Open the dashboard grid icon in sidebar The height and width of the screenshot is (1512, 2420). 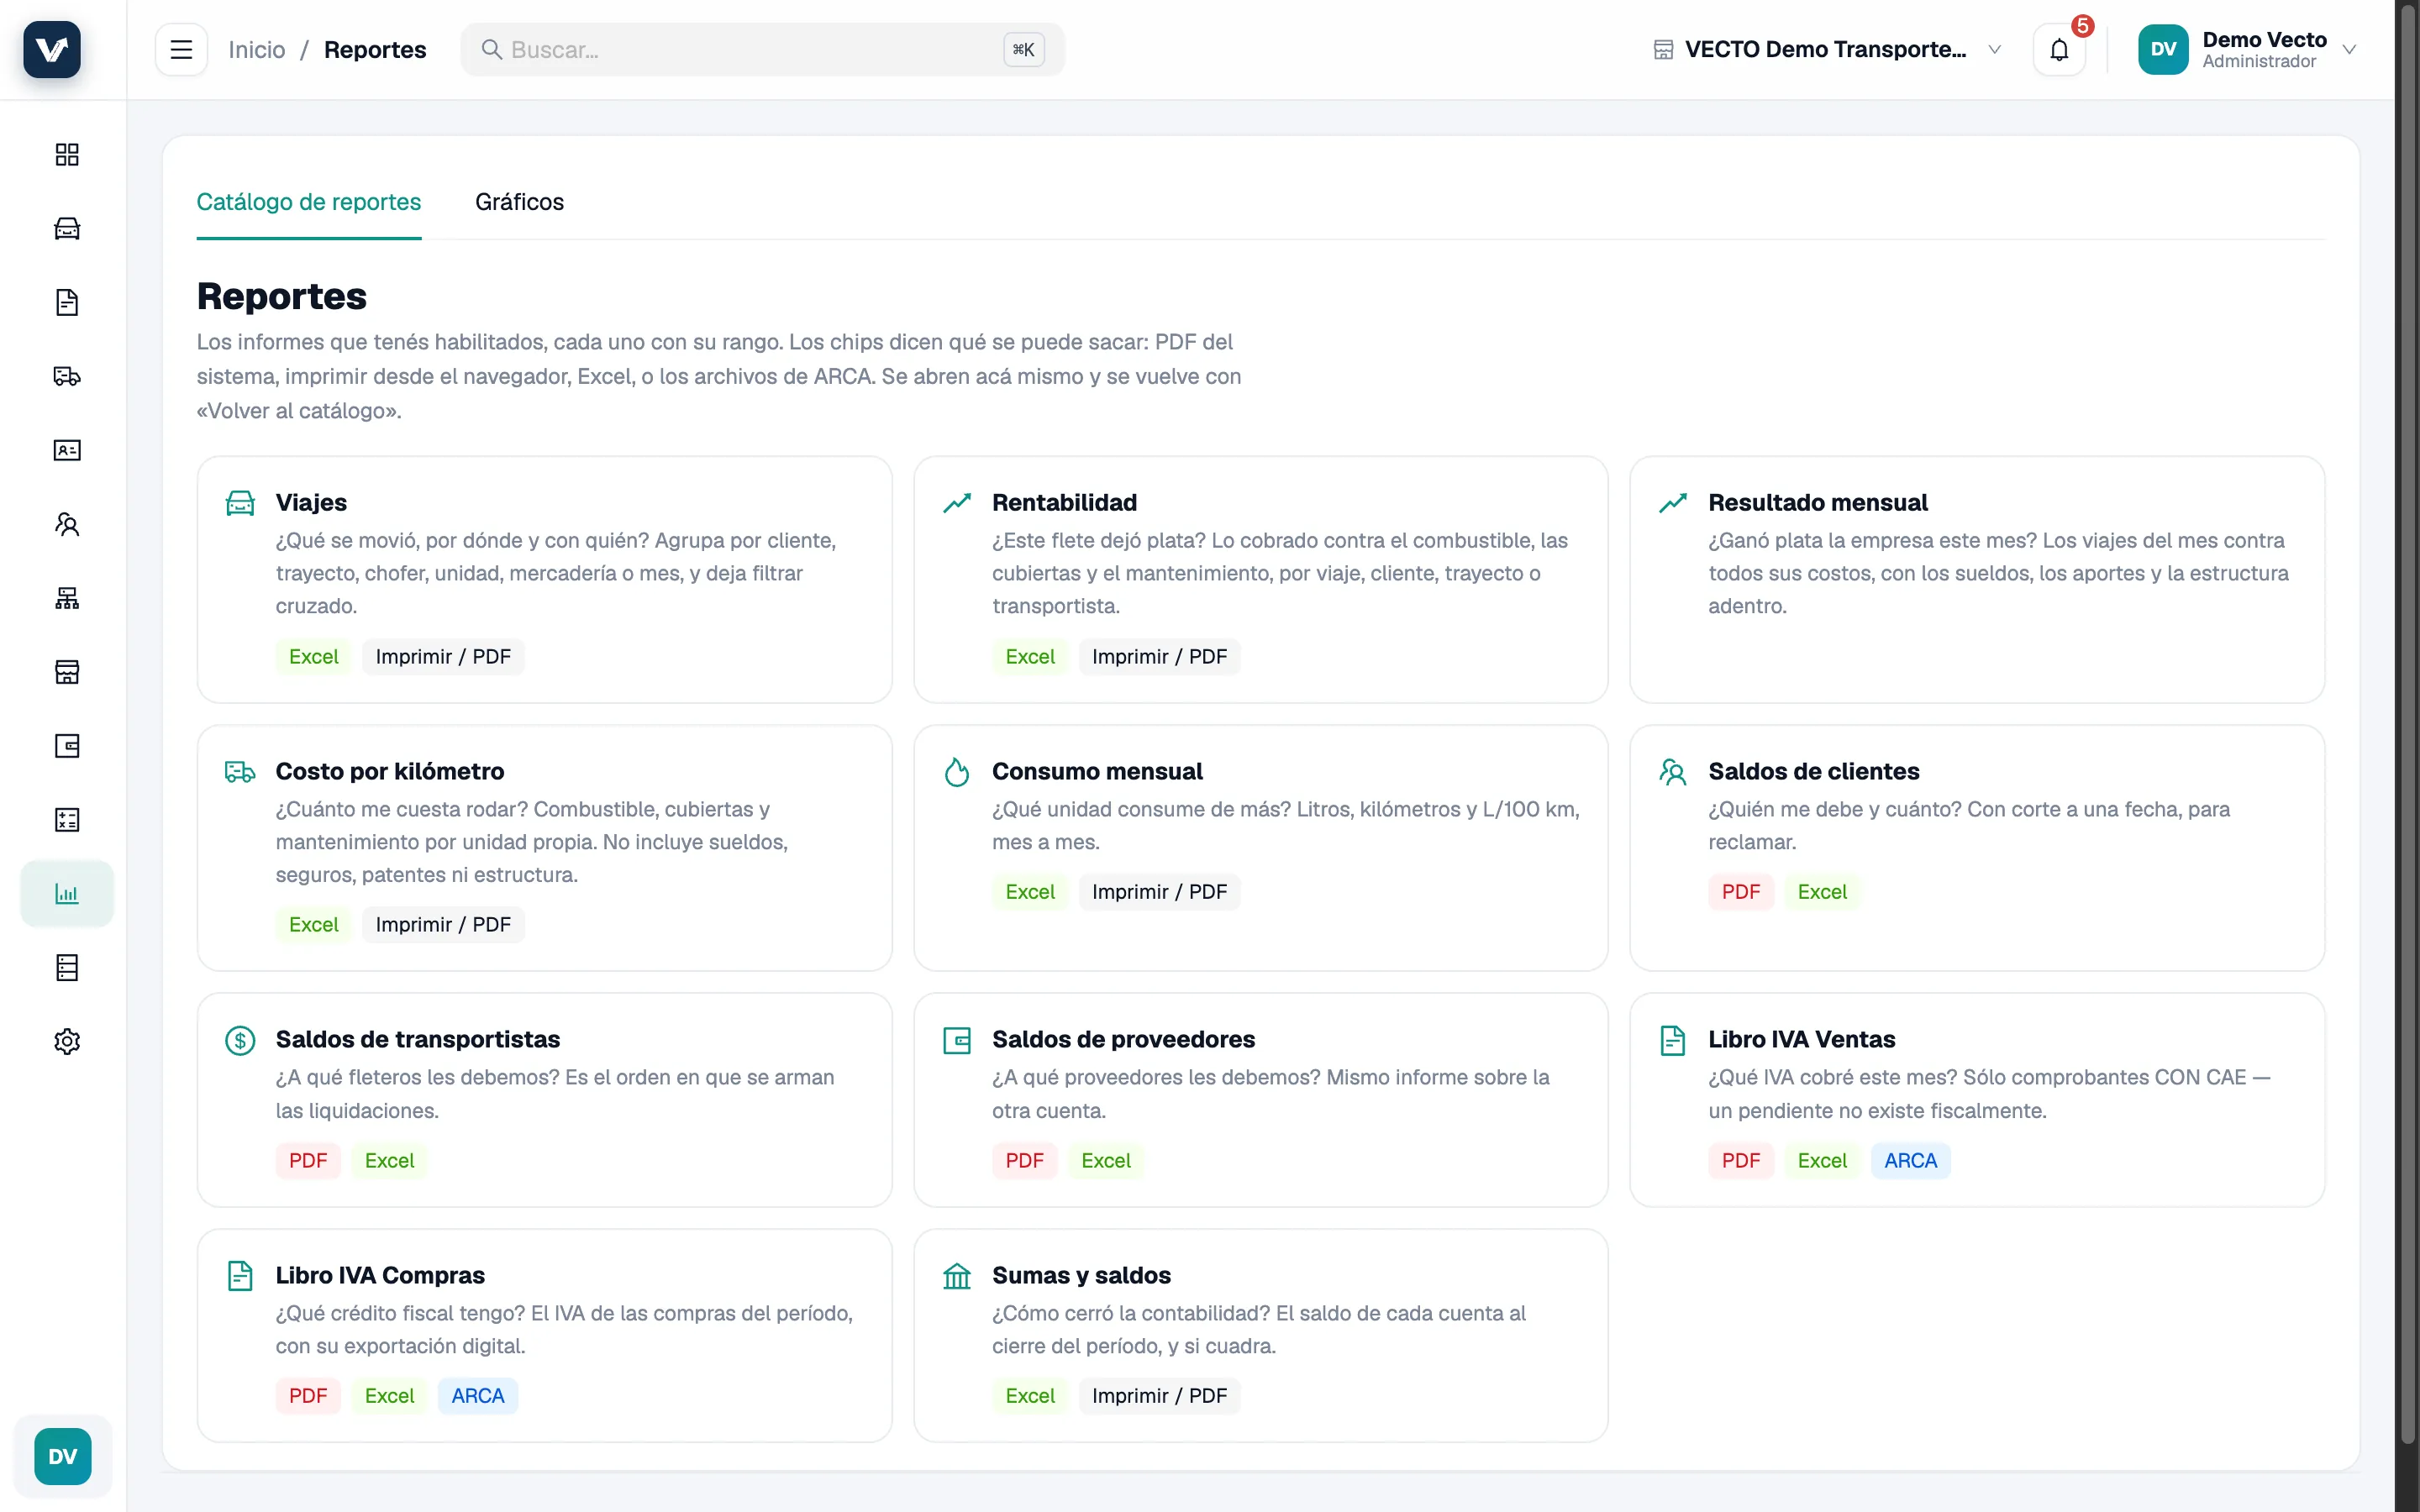coord(67,154)
